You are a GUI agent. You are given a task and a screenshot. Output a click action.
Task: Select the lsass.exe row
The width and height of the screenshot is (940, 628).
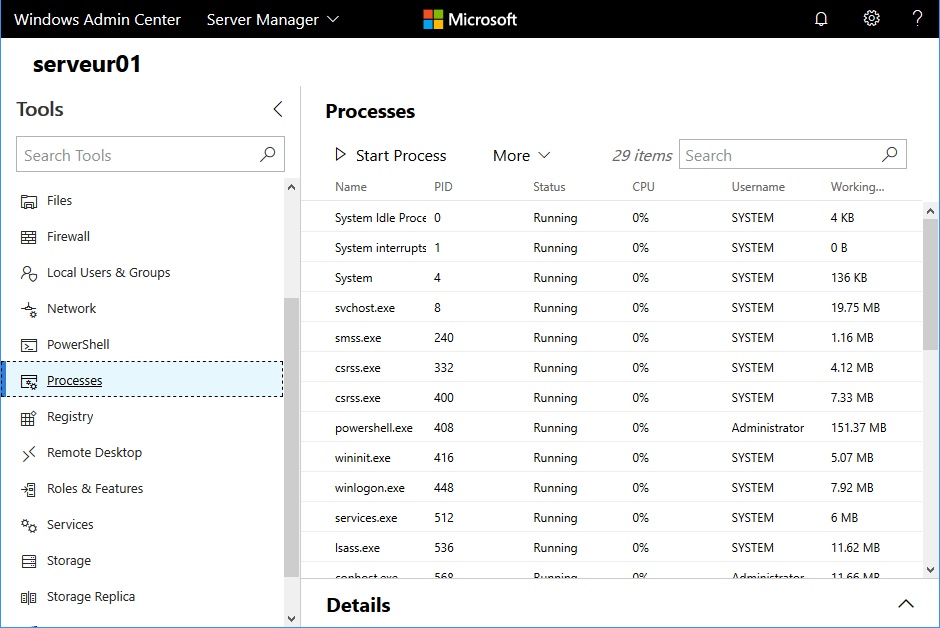click(611, 547)
